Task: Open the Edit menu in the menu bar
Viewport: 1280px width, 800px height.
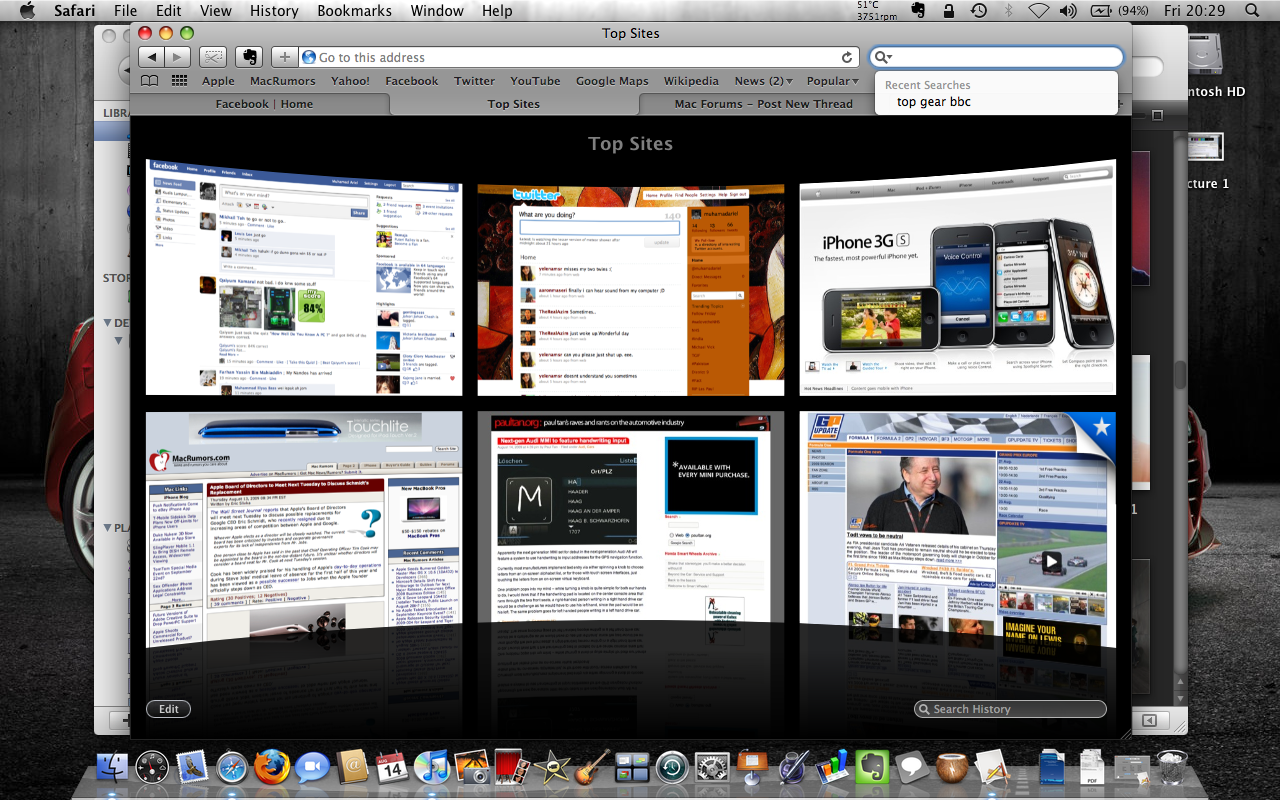Action: (x=169, y=11)
